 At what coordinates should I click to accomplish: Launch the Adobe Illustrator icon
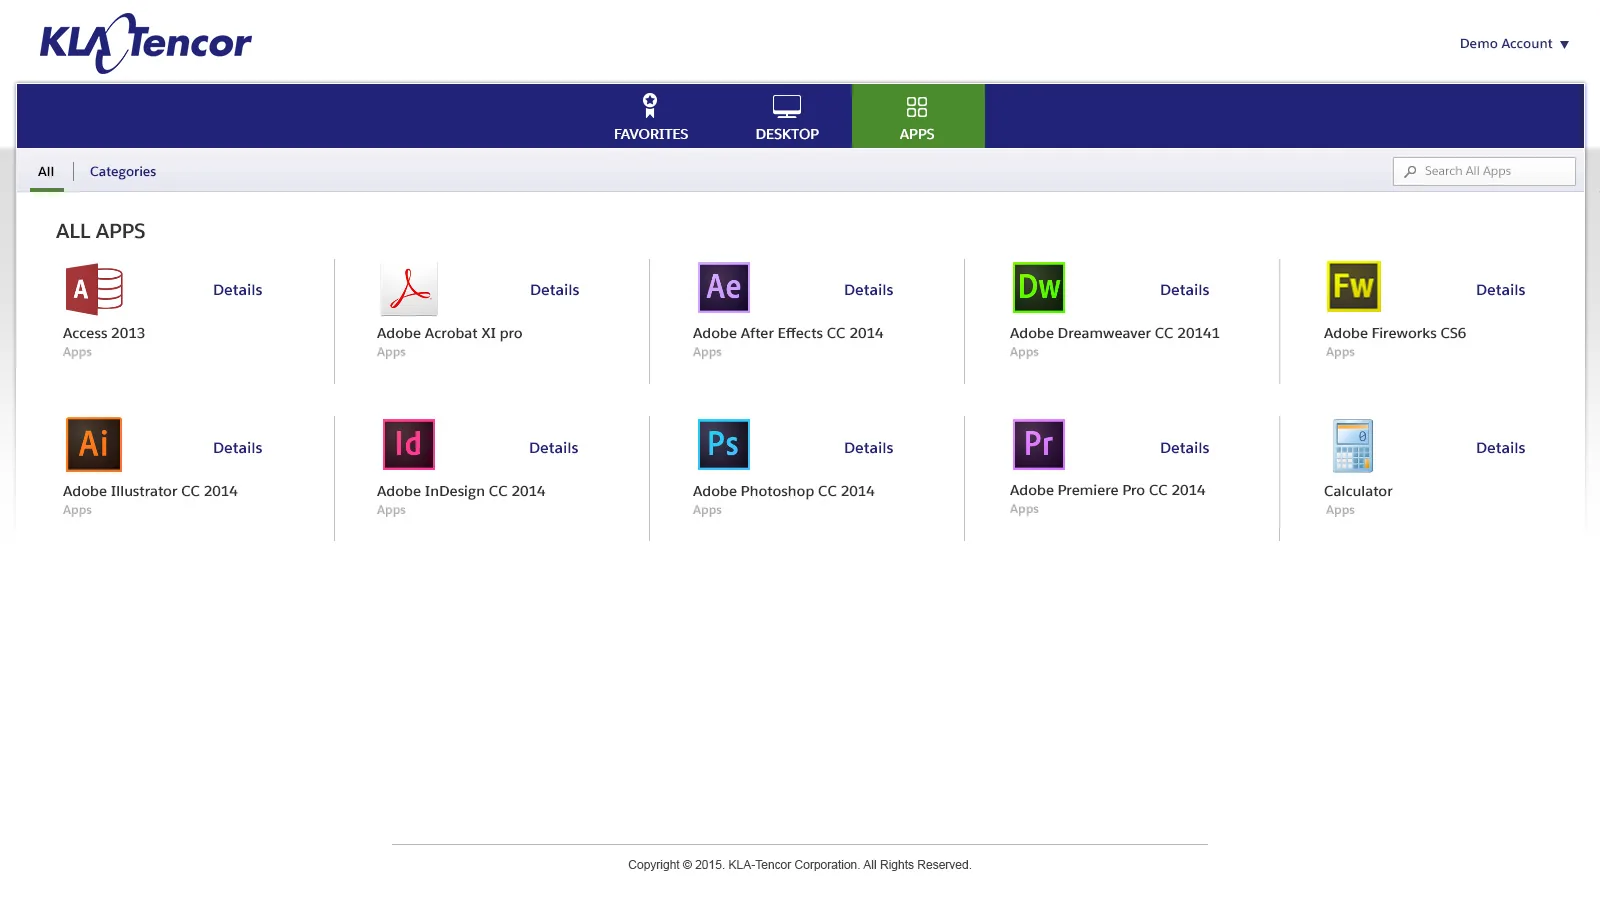click(x=94, y=444)
